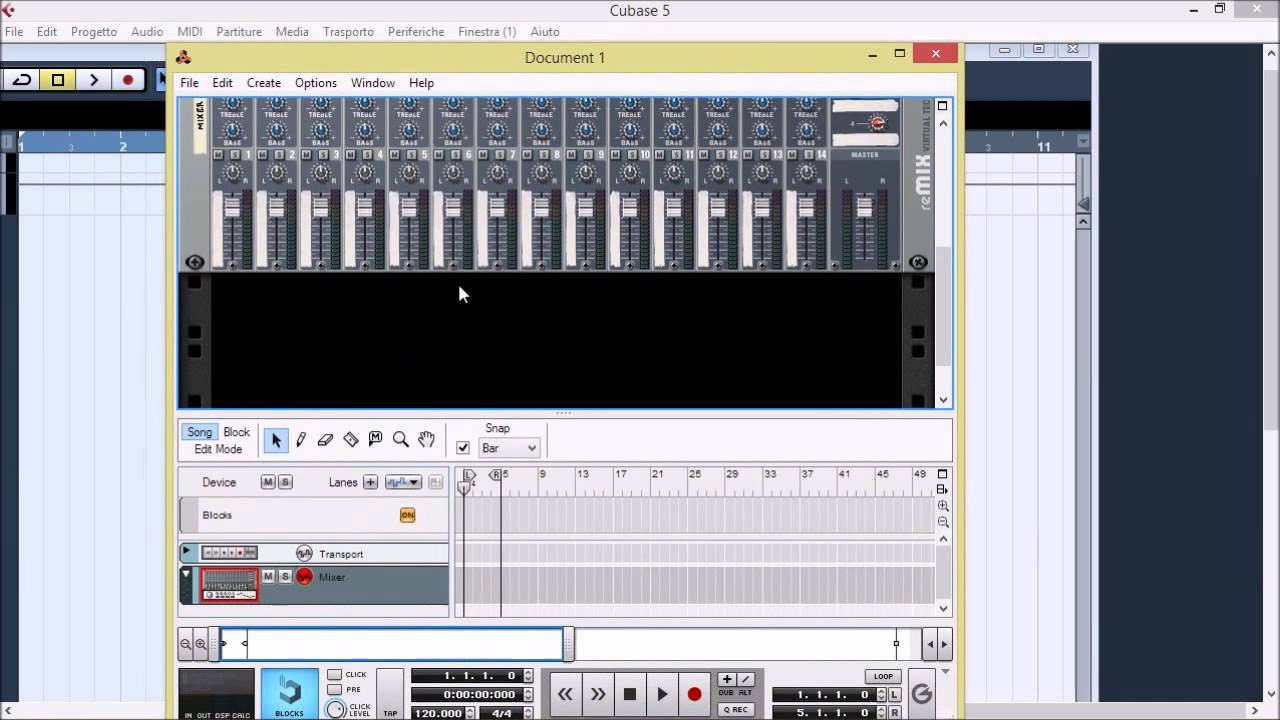Select the Mute tool in sequencer toolbar
Viewport: 1280px width, 720px height.
pos(376,440)
